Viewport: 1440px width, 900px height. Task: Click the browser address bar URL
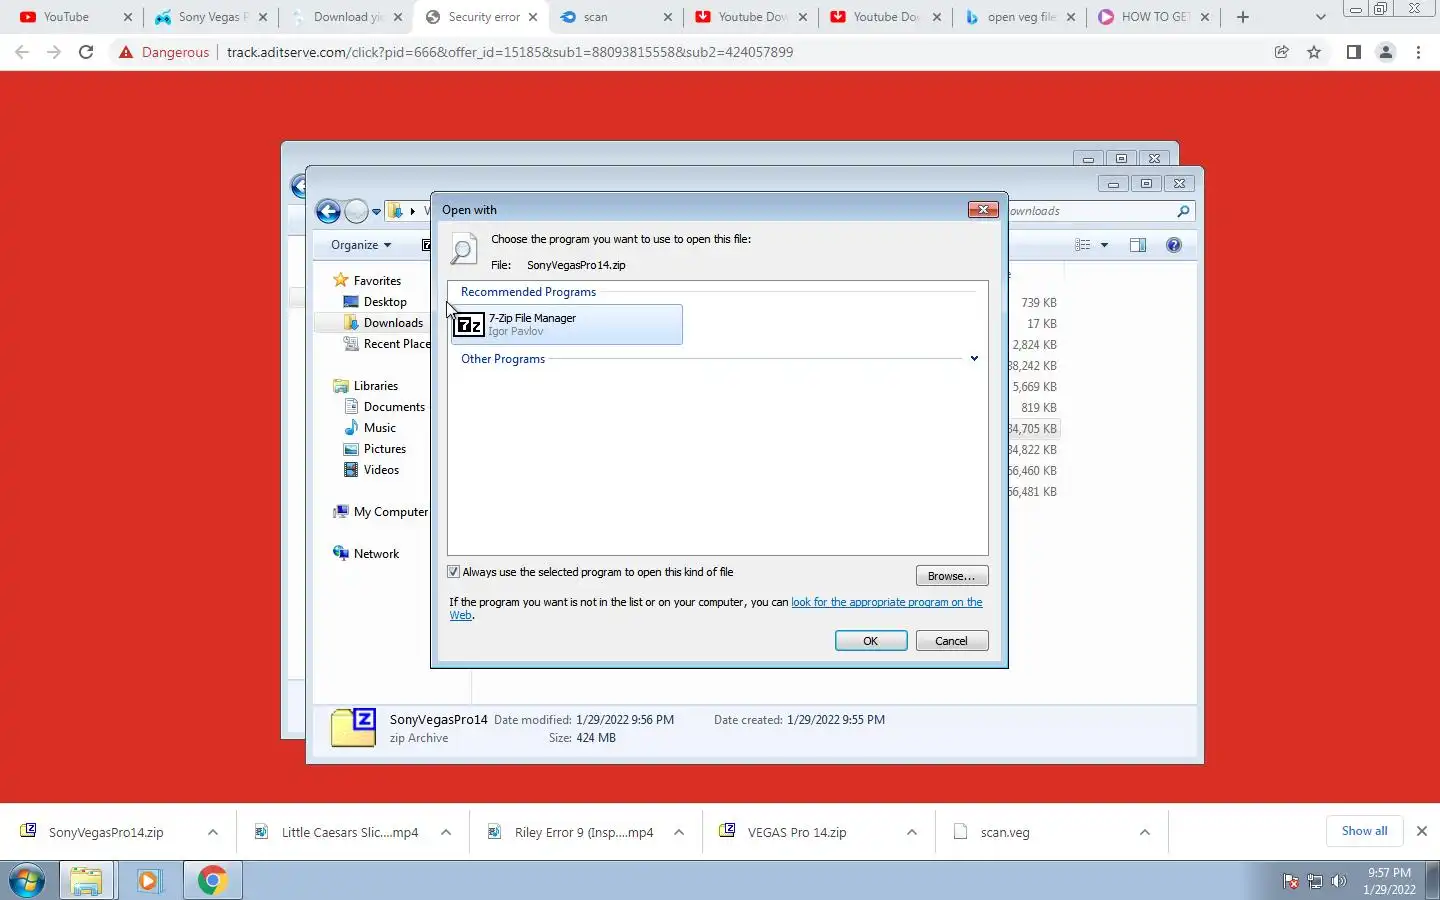click(x=510, y=52)
